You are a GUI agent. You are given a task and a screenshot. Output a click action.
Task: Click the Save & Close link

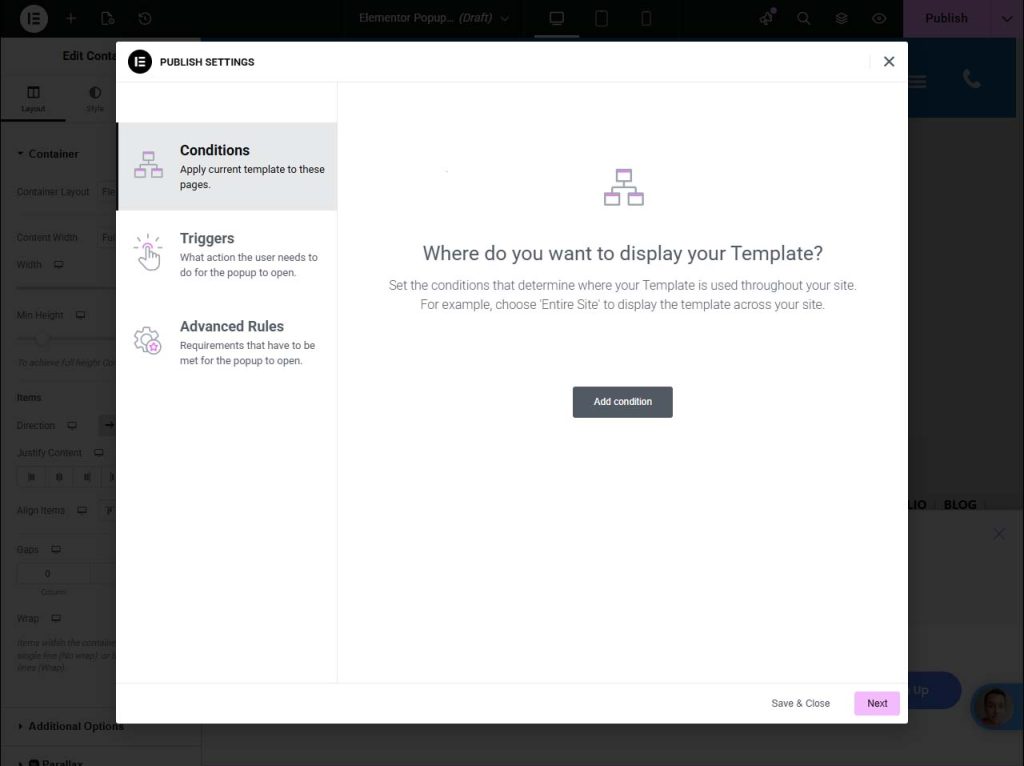point(800,703)
